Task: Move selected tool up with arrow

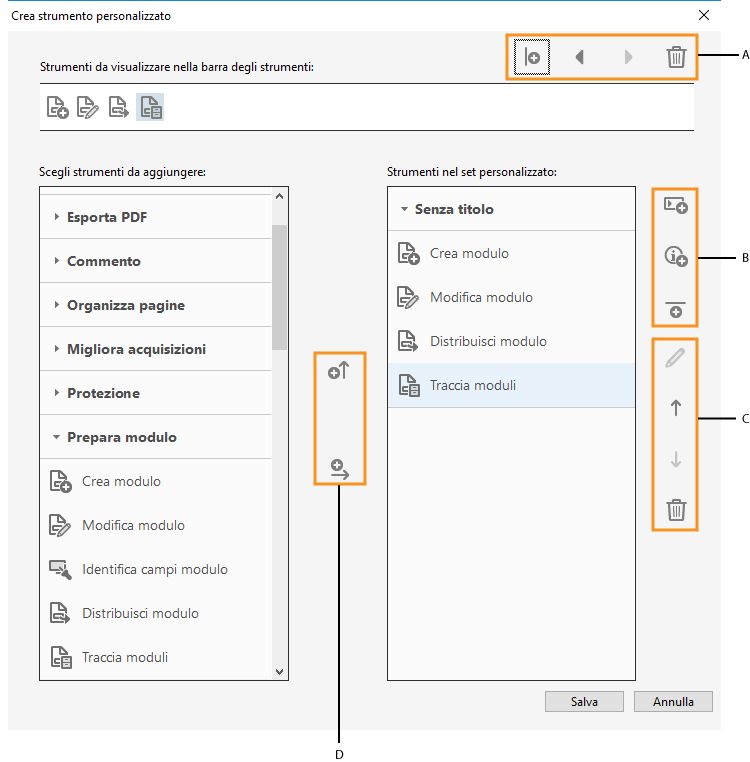Action: click(x=676, y=408)
